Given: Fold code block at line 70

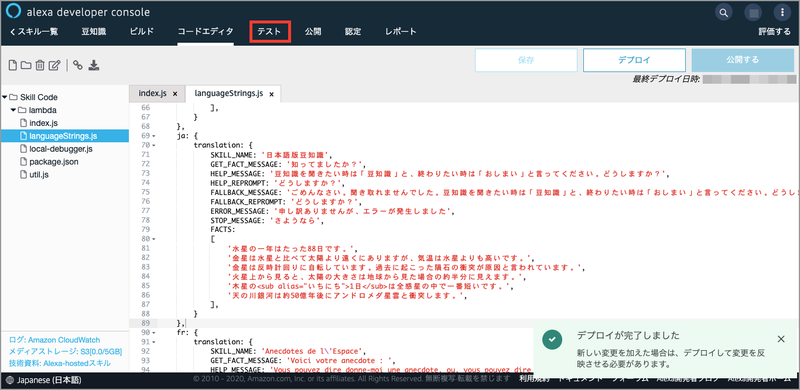Looking at the screenshot, I should (154, 145).
